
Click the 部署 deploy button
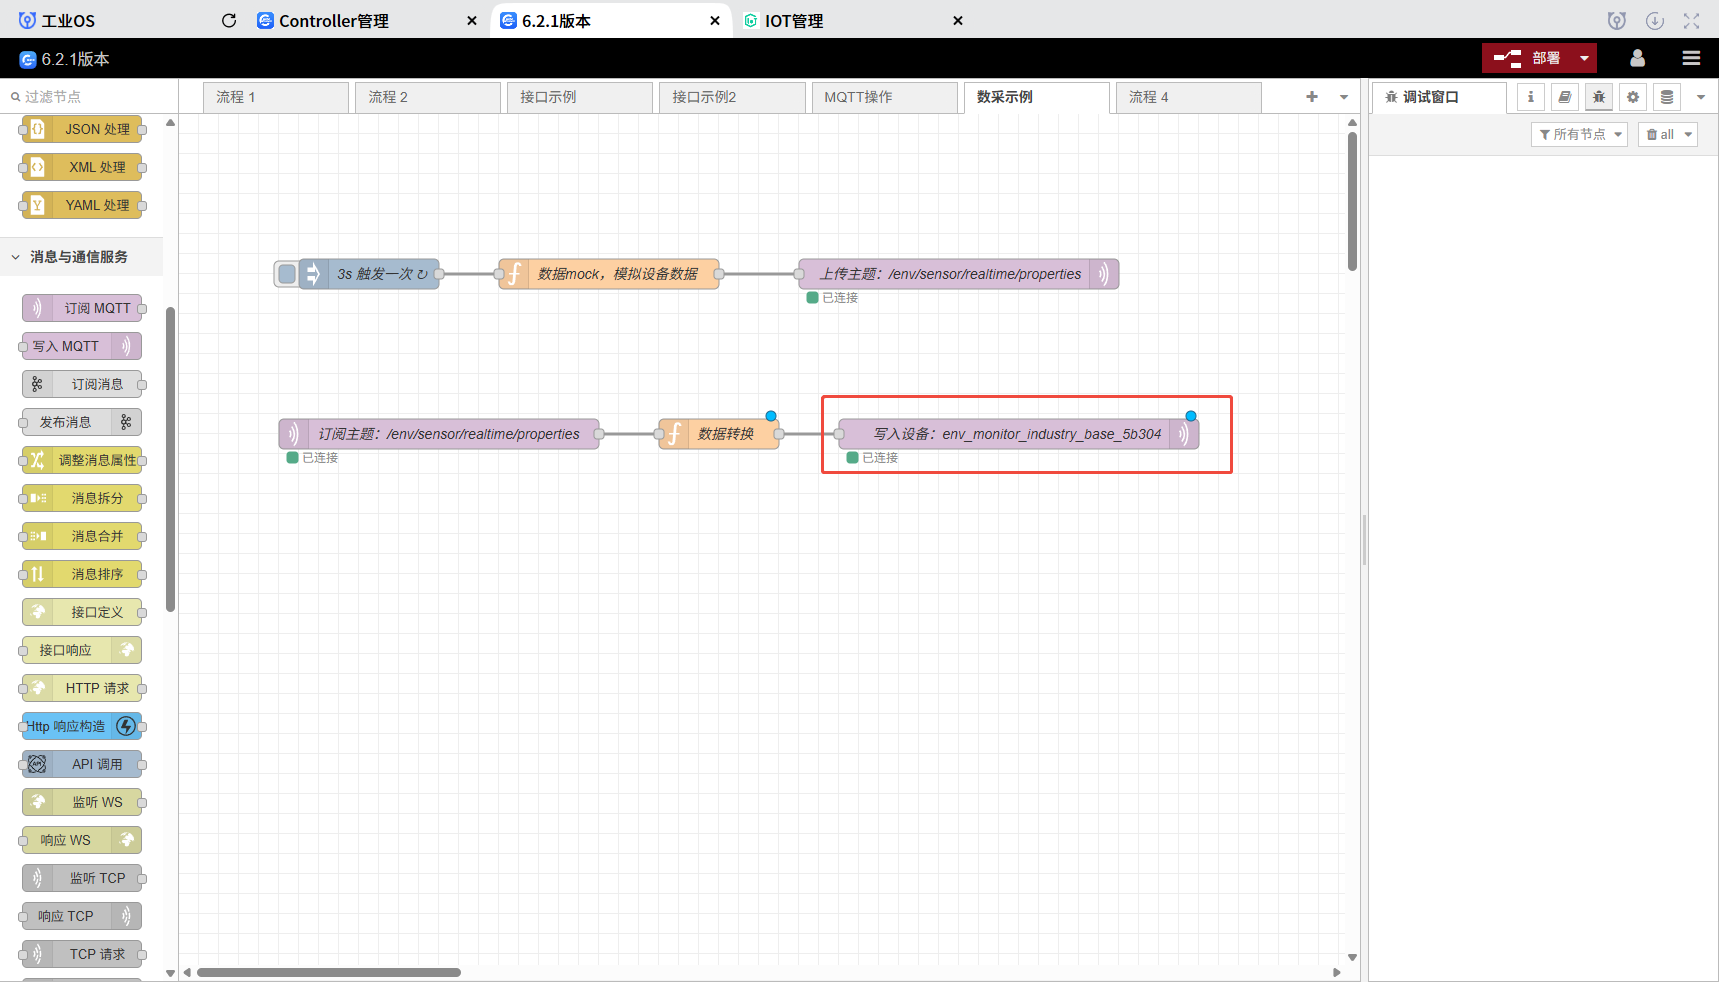tap(1530, 58)
